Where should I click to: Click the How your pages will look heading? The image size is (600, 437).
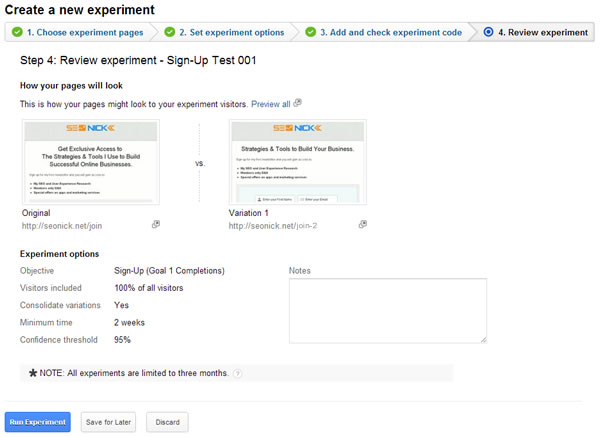click(x=71, y=86)
